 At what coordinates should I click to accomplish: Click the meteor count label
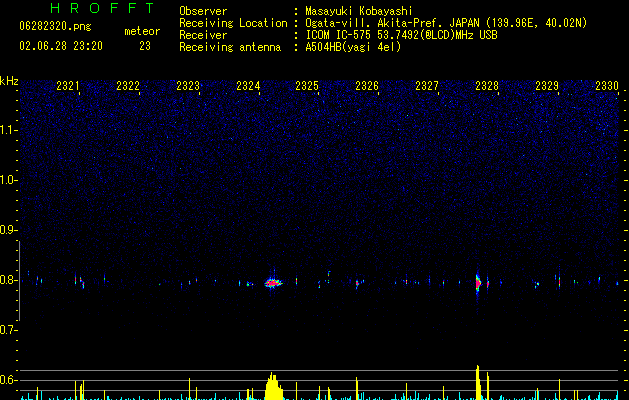[142, 31]
